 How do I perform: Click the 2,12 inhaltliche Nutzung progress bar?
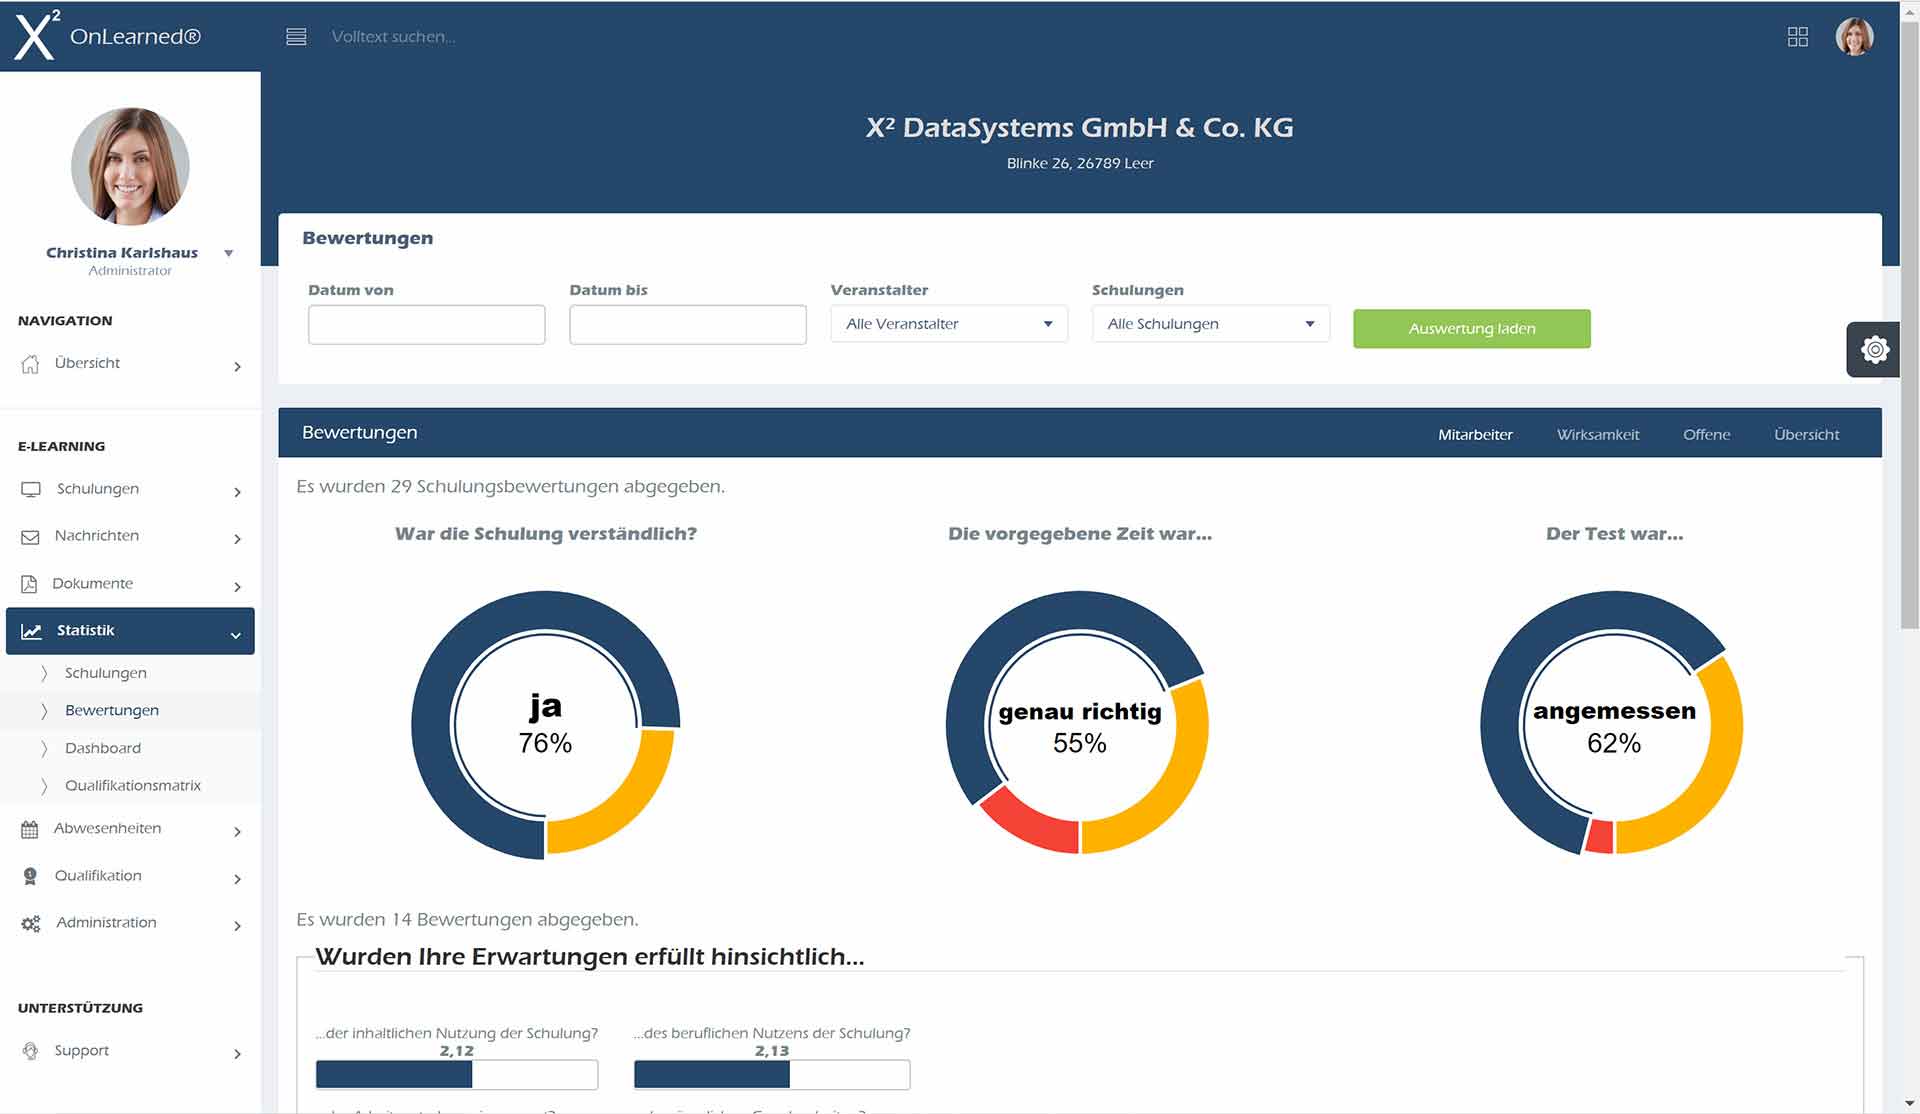click(457, 1075)
